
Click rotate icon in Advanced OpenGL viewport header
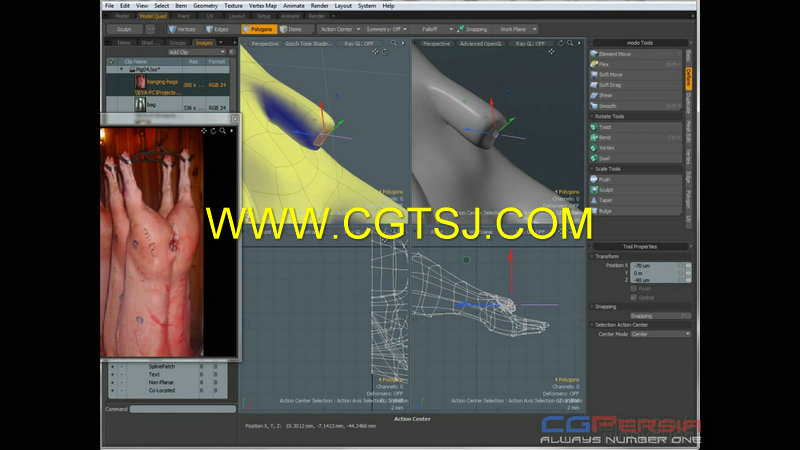[x=561, y=43]
